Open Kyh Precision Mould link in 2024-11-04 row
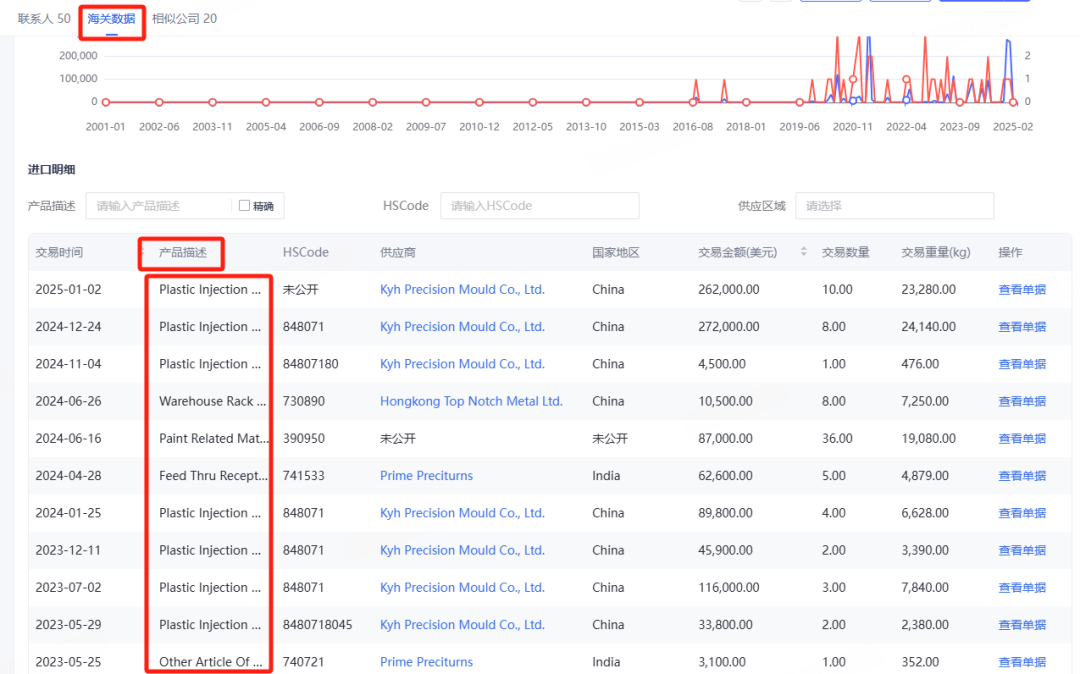Screen dimensions: 1080x674 [x=462, y=364]
